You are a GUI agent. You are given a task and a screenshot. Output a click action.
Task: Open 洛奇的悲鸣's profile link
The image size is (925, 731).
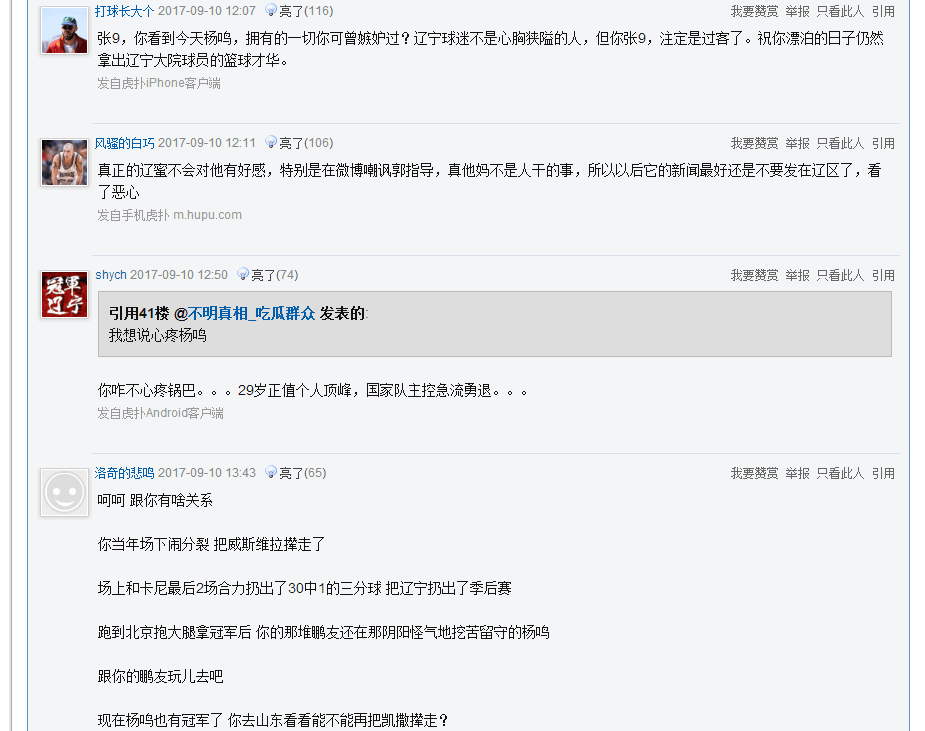click(x=124, y=473)
